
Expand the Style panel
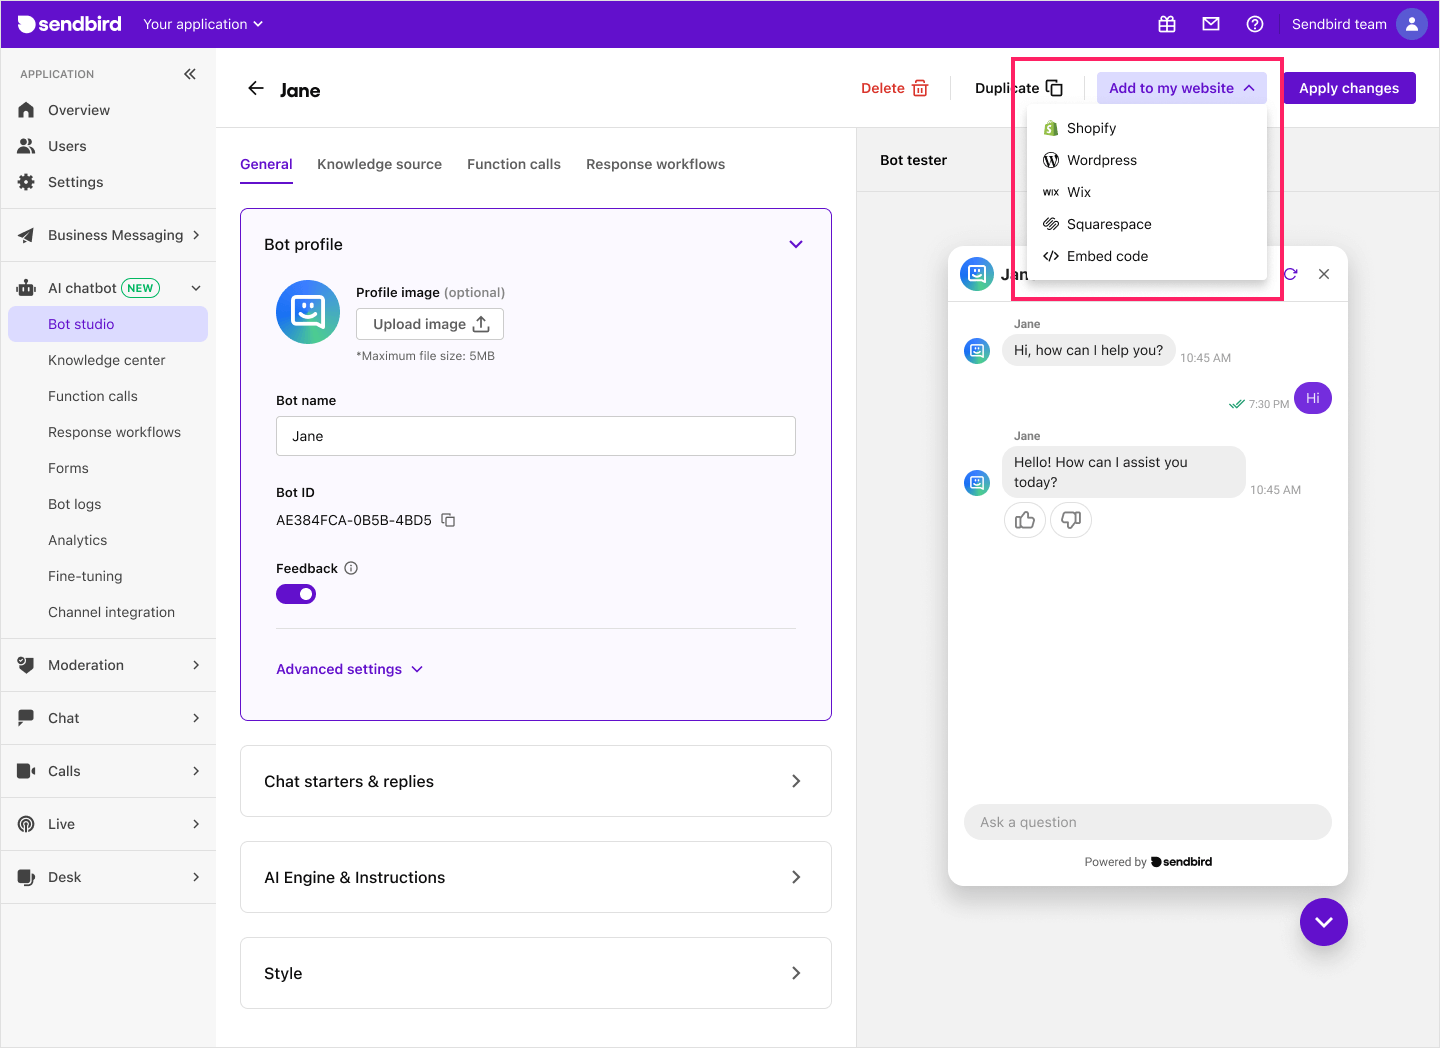coord(536,973)
